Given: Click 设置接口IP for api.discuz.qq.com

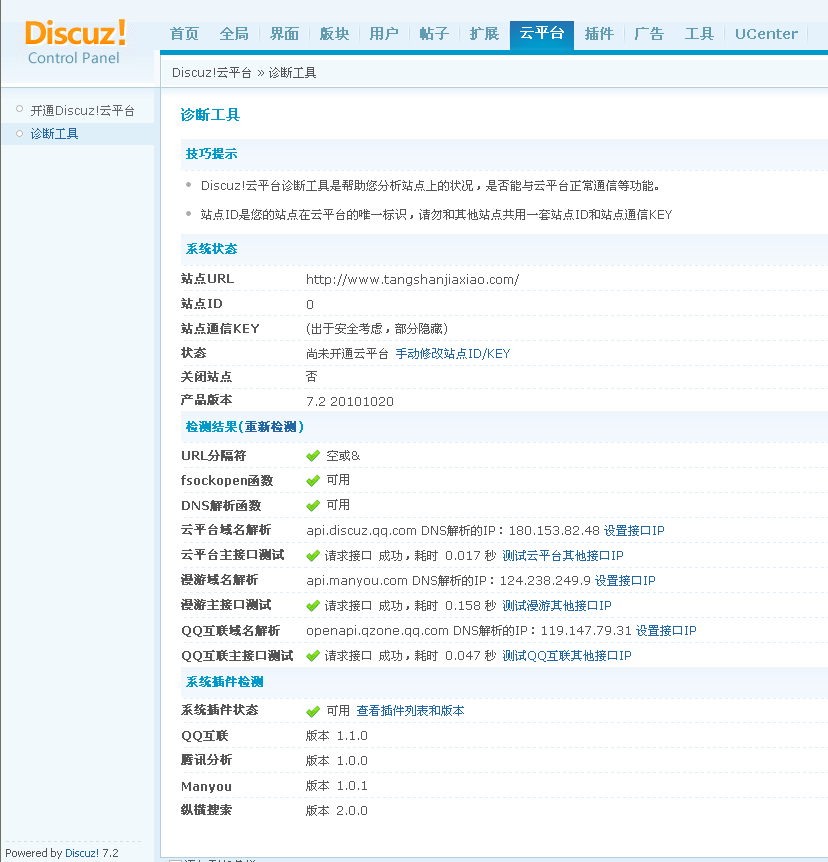Looking at the screenshot, I should click(634, 531).
